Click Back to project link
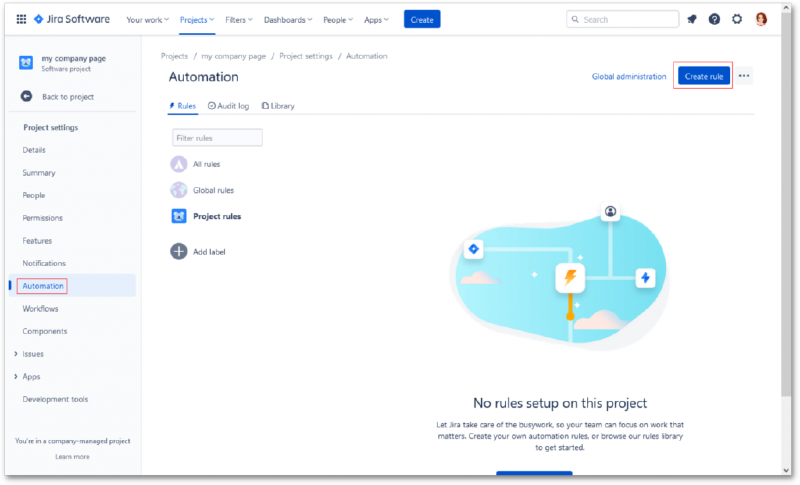 click(x=68, y=97)
